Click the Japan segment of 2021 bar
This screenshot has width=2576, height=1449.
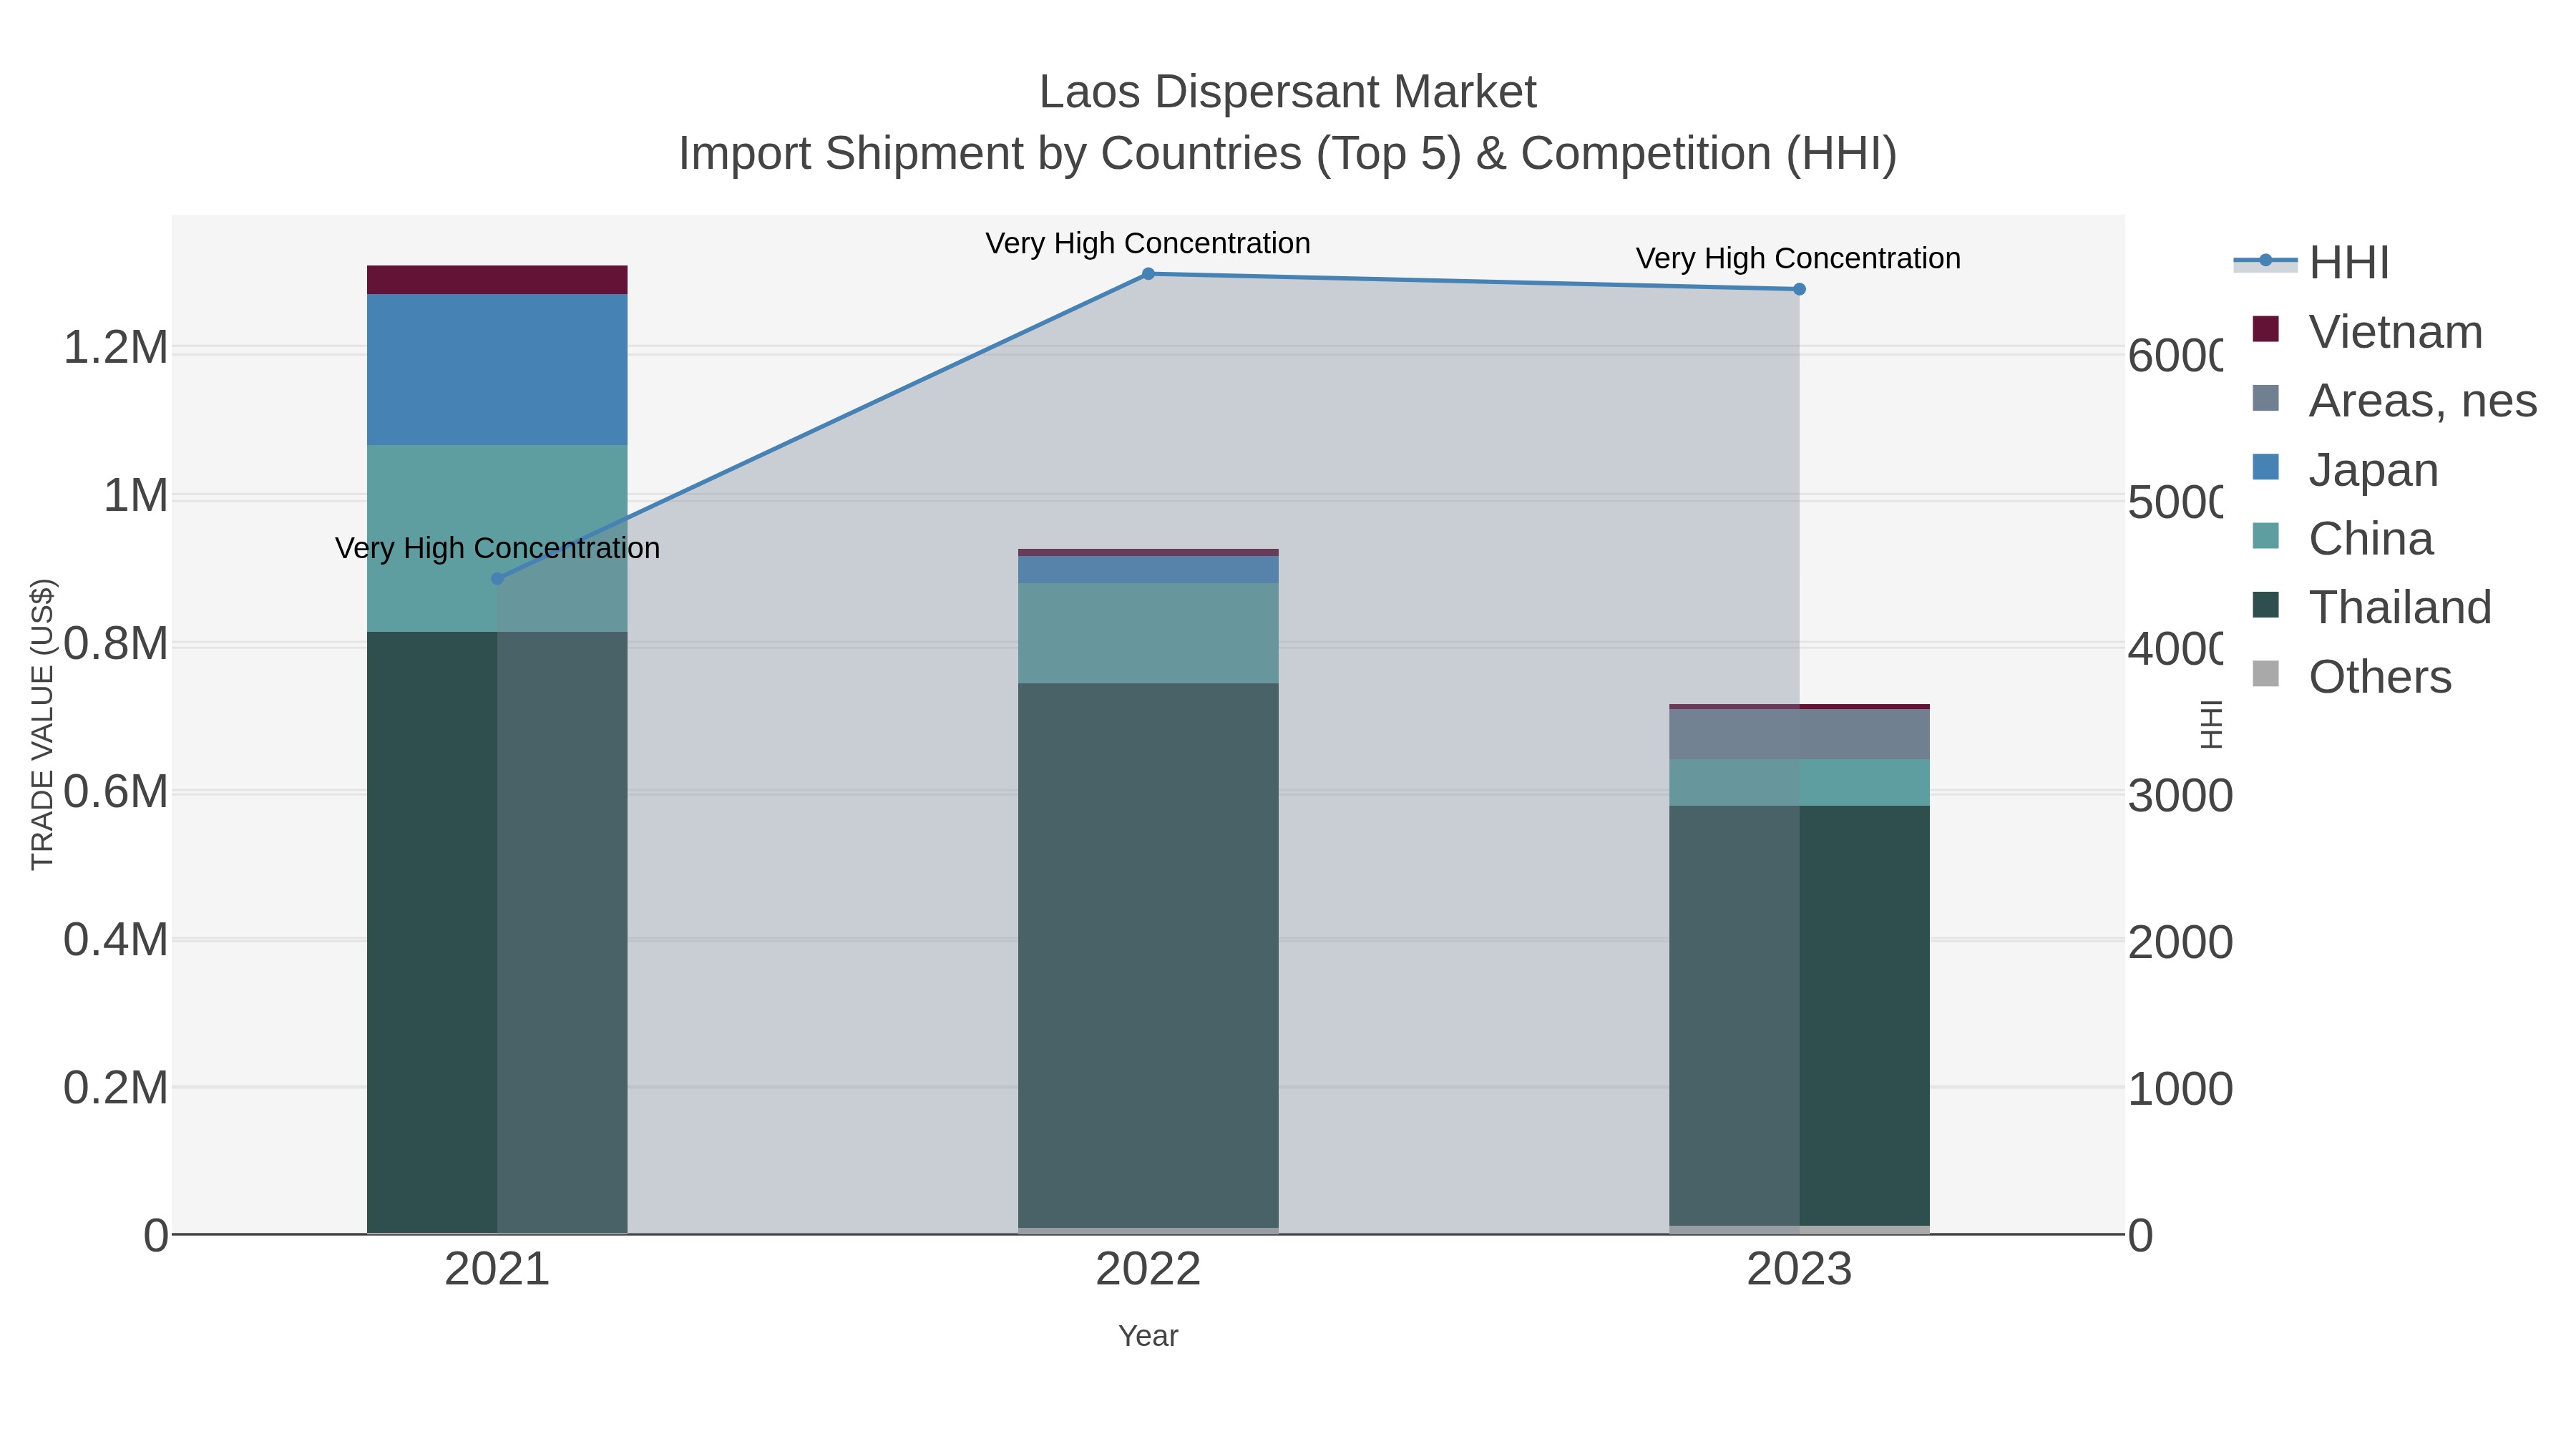tap(497, 369)
